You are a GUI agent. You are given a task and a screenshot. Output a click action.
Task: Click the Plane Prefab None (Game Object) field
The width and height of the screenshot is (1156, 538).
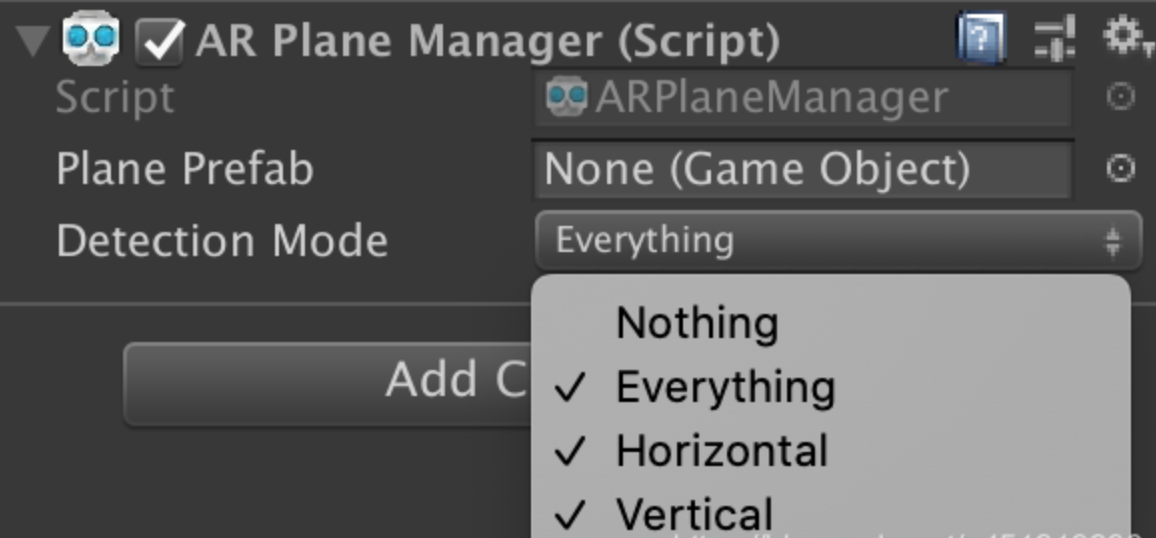[802, 169]
